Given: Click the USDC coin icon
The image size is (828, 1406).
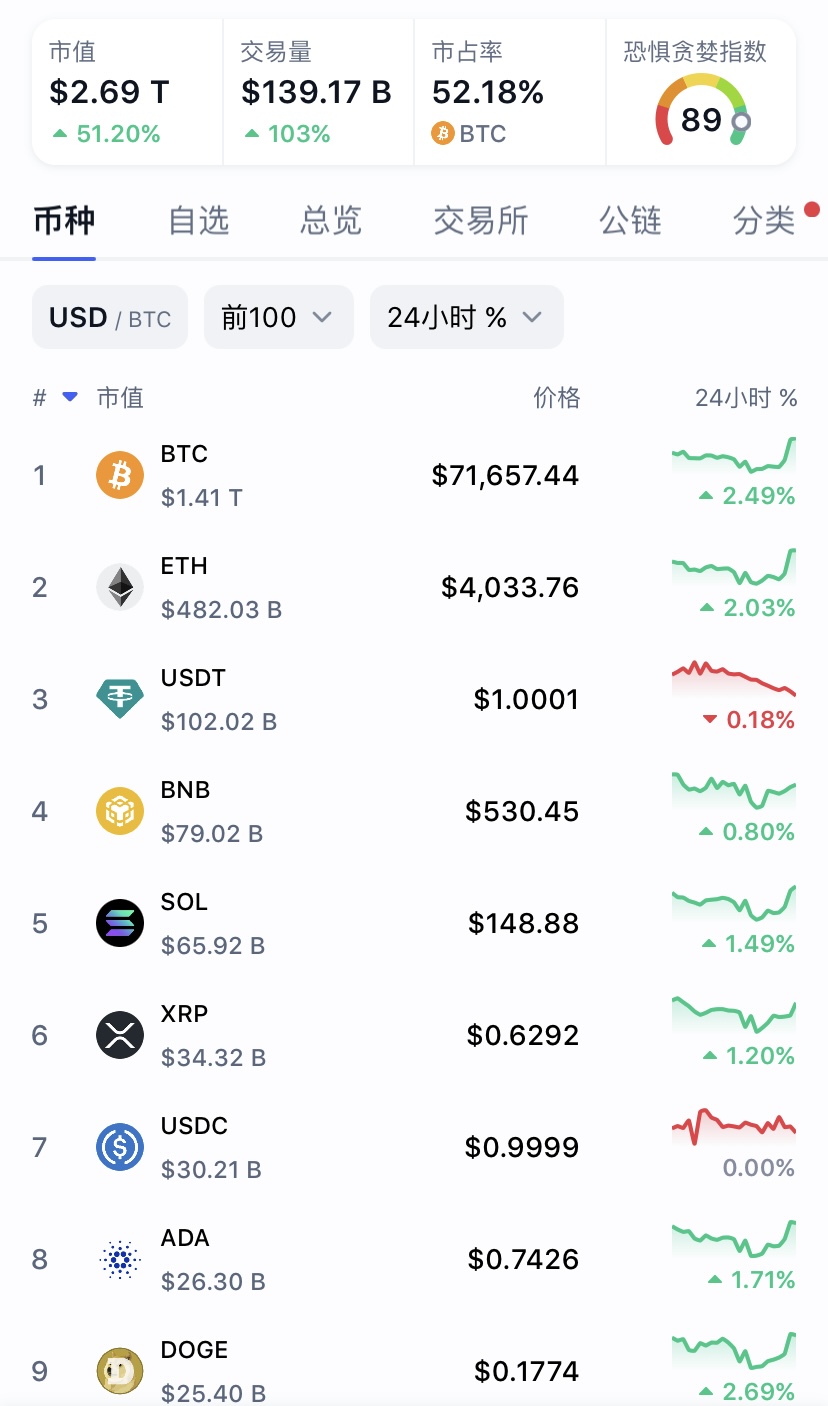Looking at the screenshot, I should (120, 1147).
